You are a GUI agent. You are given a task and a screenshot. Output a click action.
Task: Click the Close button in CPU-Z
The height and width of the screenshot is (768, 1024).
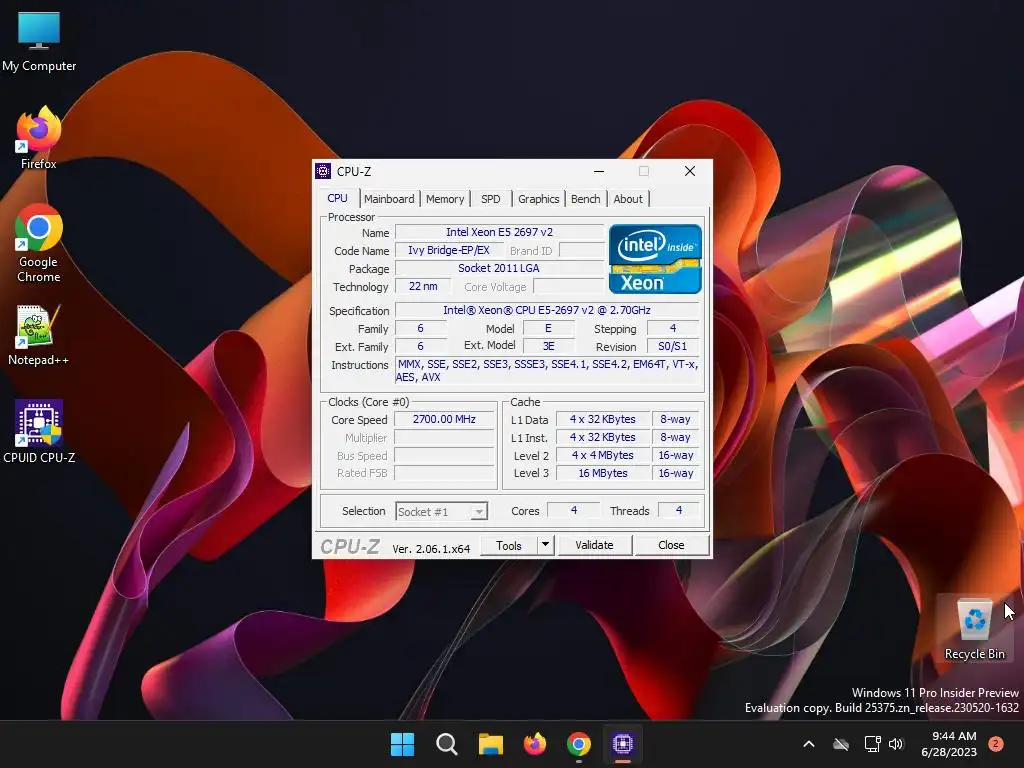click(671, 545)
